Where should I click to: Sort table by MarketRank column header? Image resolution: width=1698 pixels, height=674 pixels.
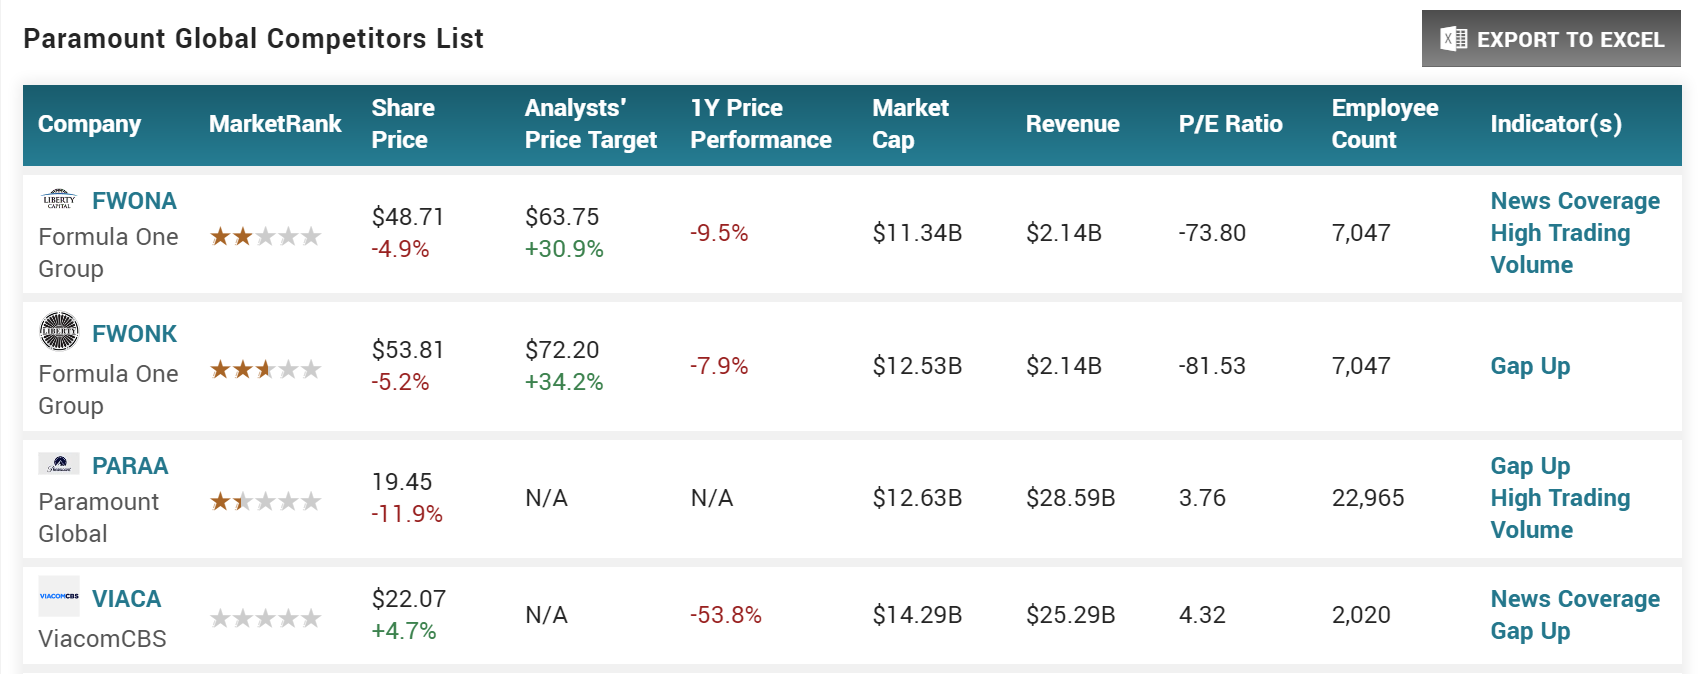tap(275, 124)
